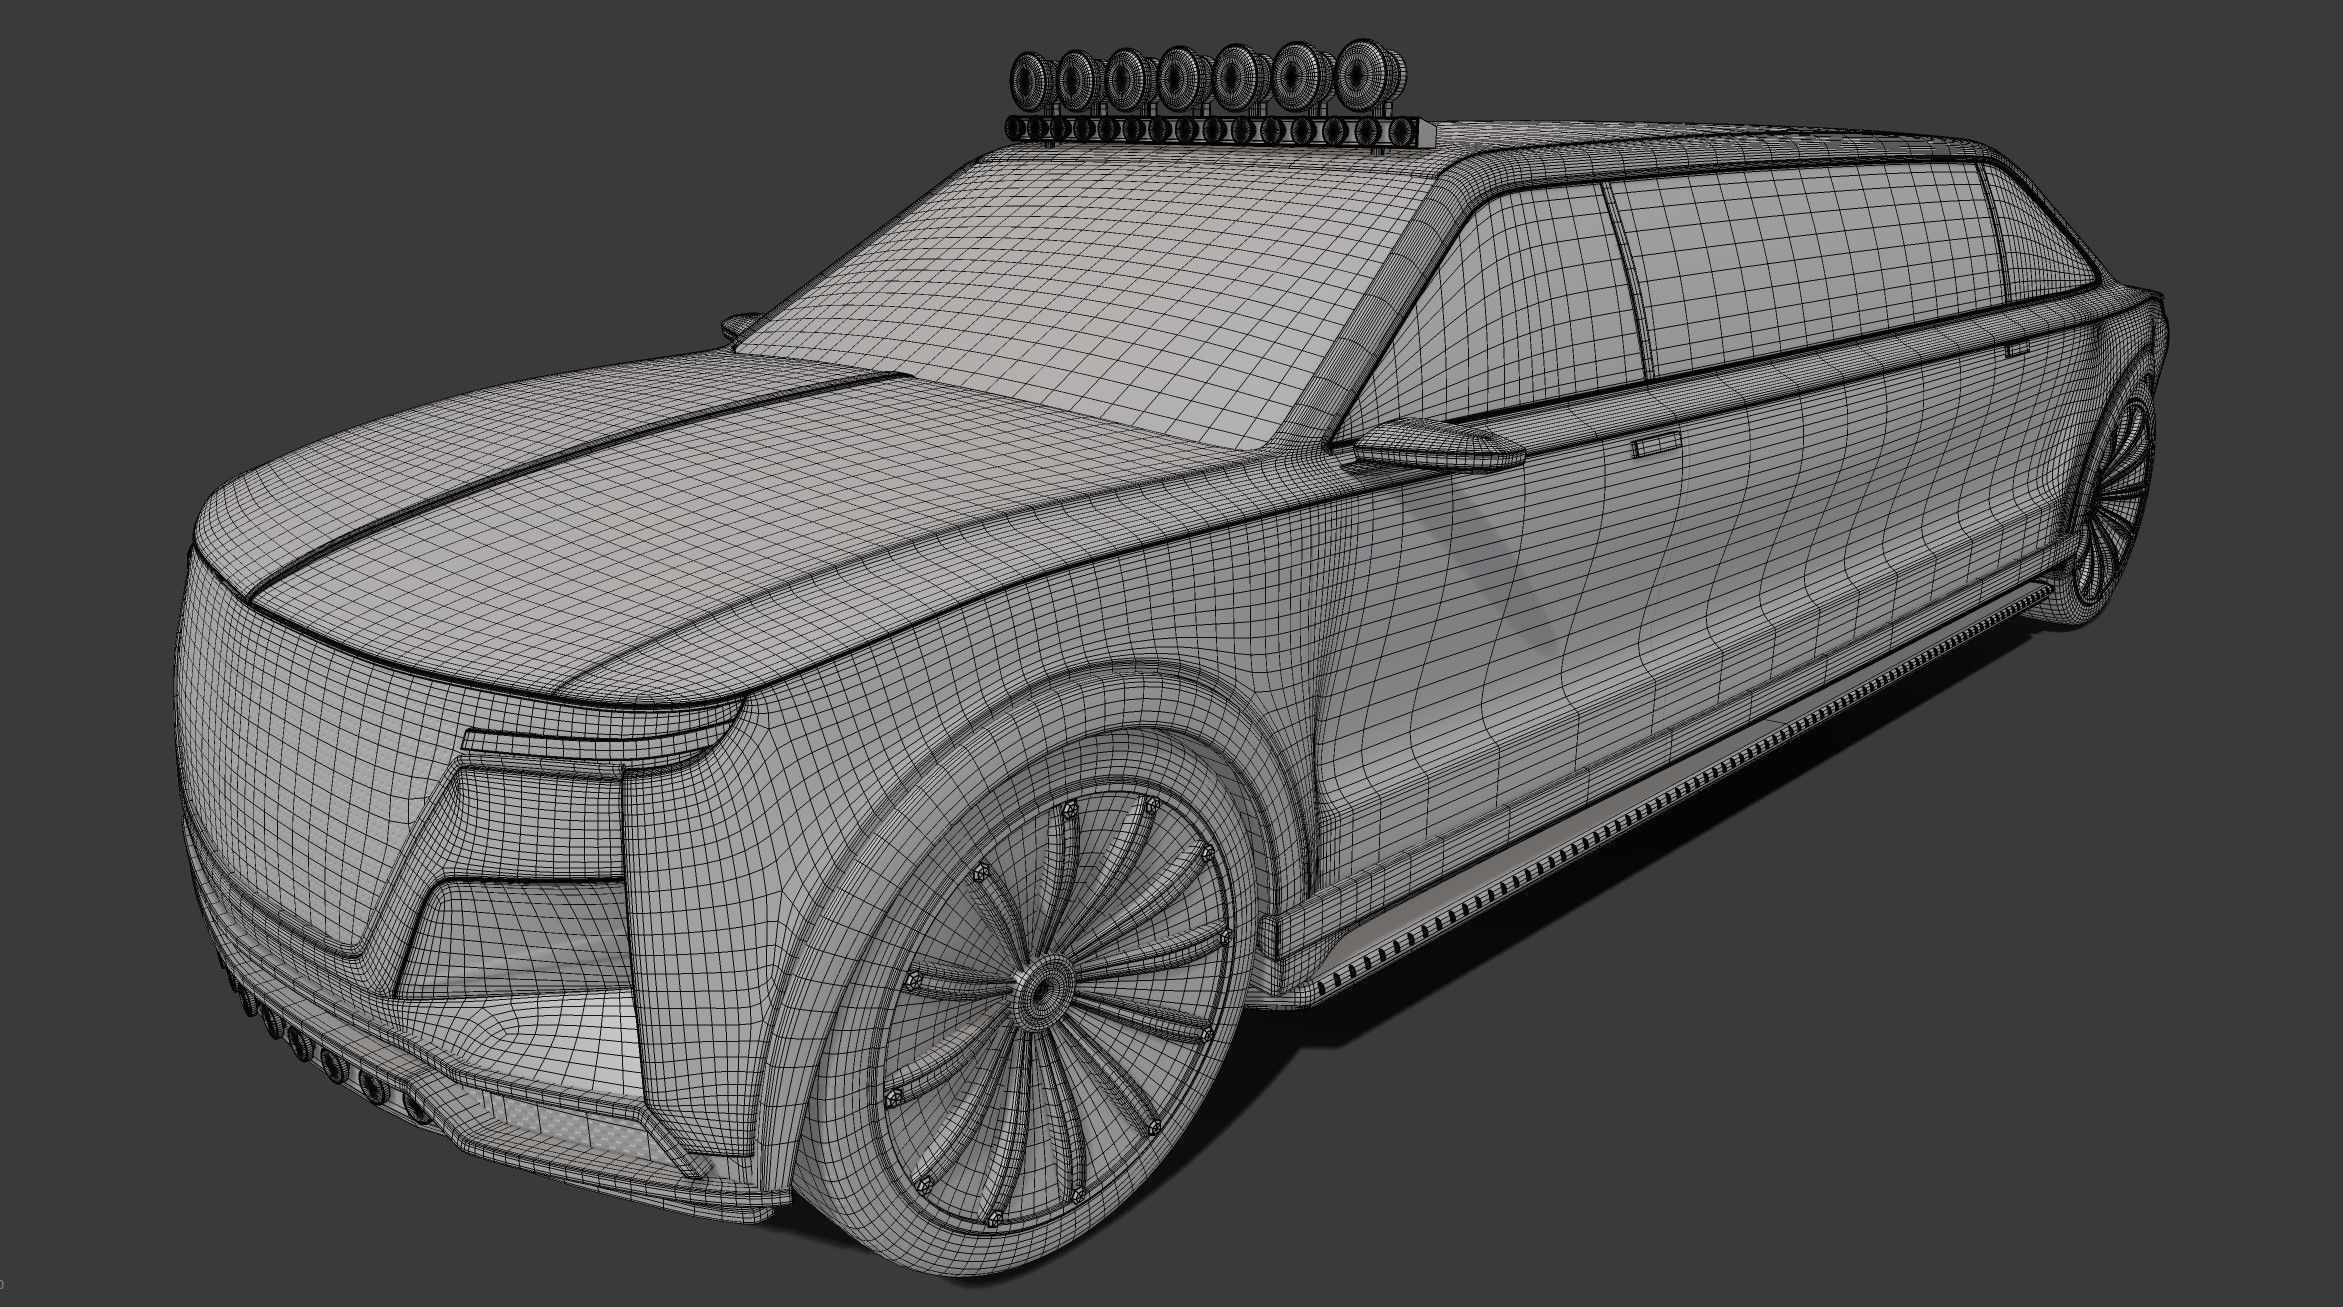Select the rear door handle near the rear window
This screenshot has height=1307, width=2343.
(2016, 348)
